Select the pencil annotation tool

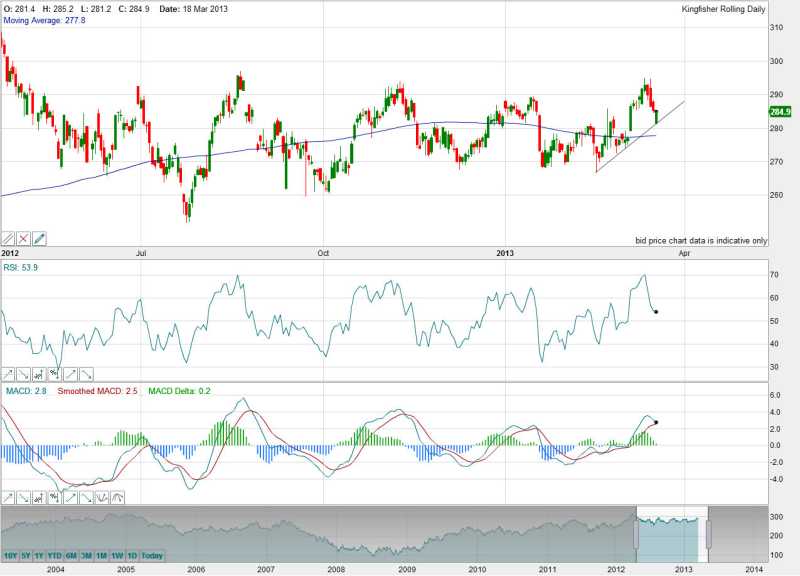pos(39,238)
